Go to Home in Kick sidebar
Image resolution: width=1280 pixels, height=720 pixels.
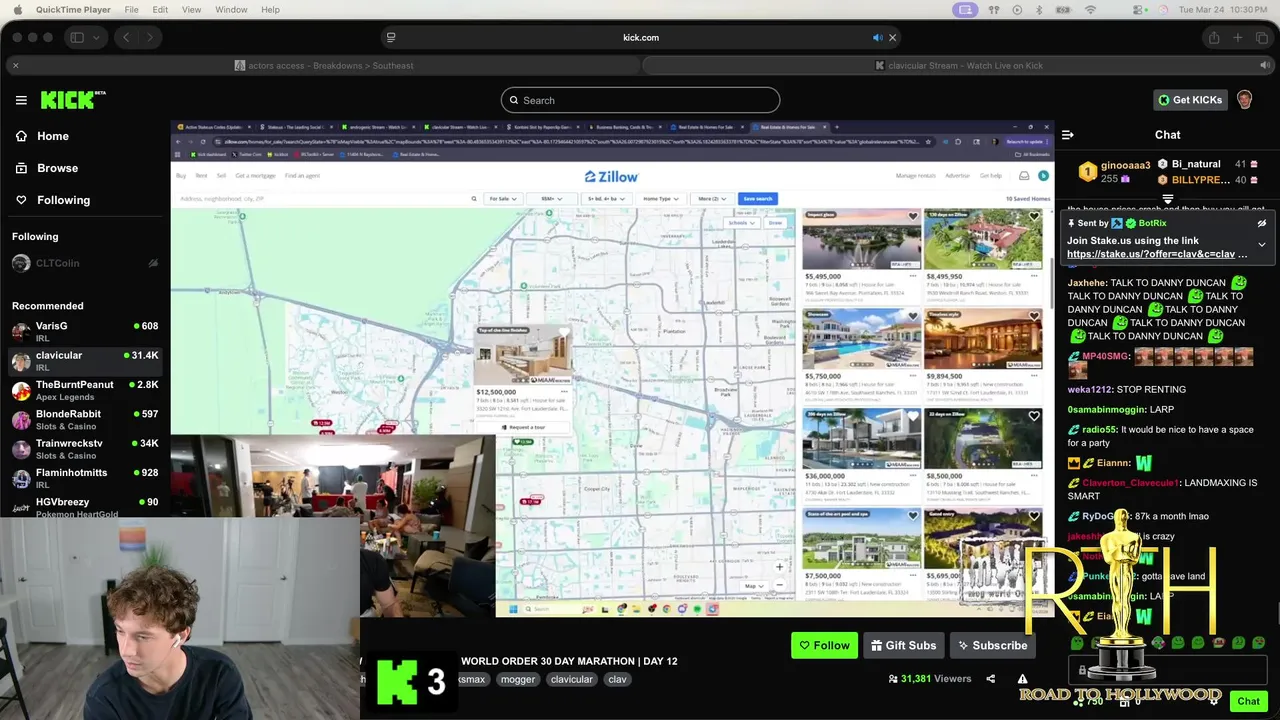(x=42, y=136)
